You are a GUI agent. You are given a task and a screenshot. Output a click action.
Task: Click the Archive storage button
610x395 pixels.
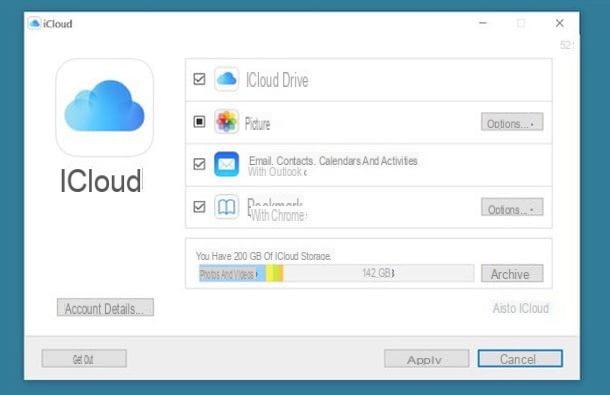click(x=512, y=274)
